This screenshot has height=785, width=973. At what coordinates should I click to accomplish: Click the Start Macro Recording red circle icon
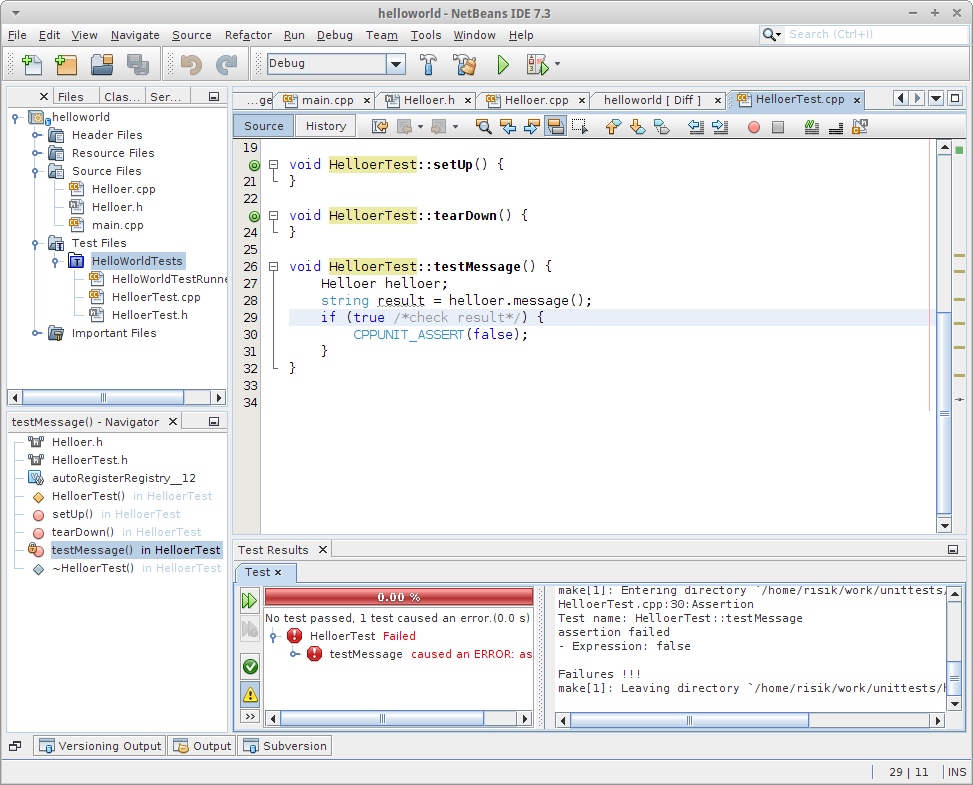pyautogui.click(x=754, y=126)
